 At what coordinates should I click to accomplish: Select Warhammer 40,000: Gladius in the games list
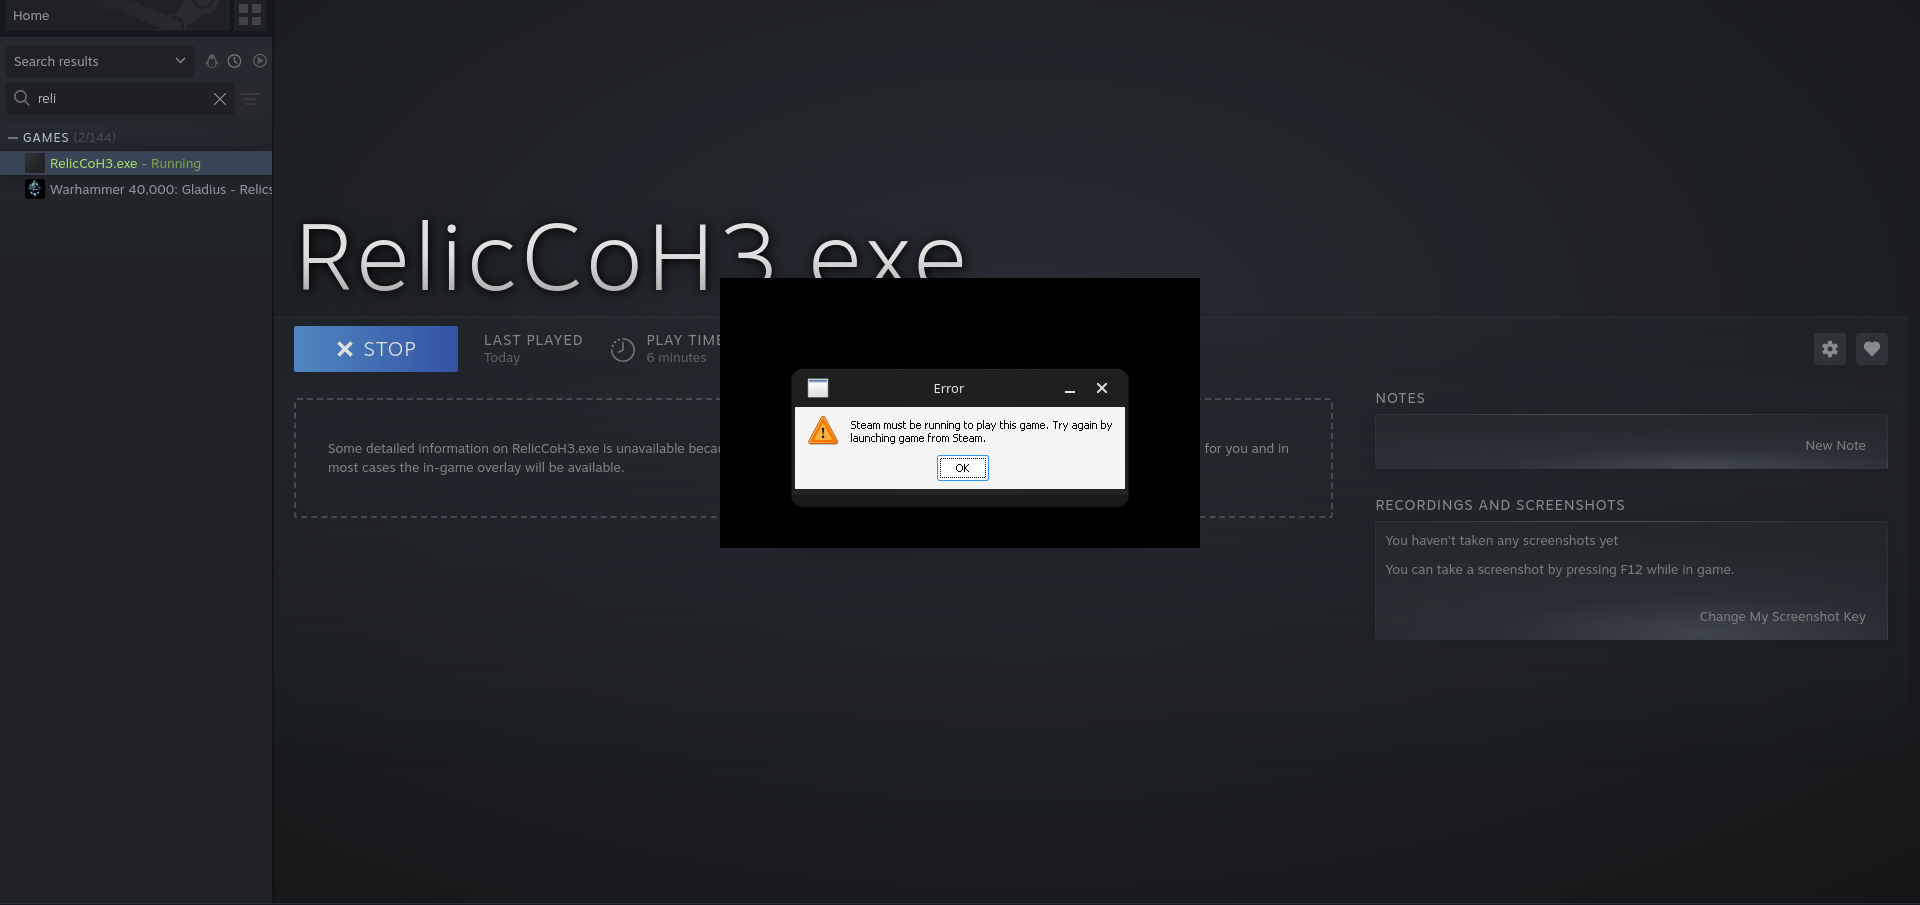click(x=136, y=189)
